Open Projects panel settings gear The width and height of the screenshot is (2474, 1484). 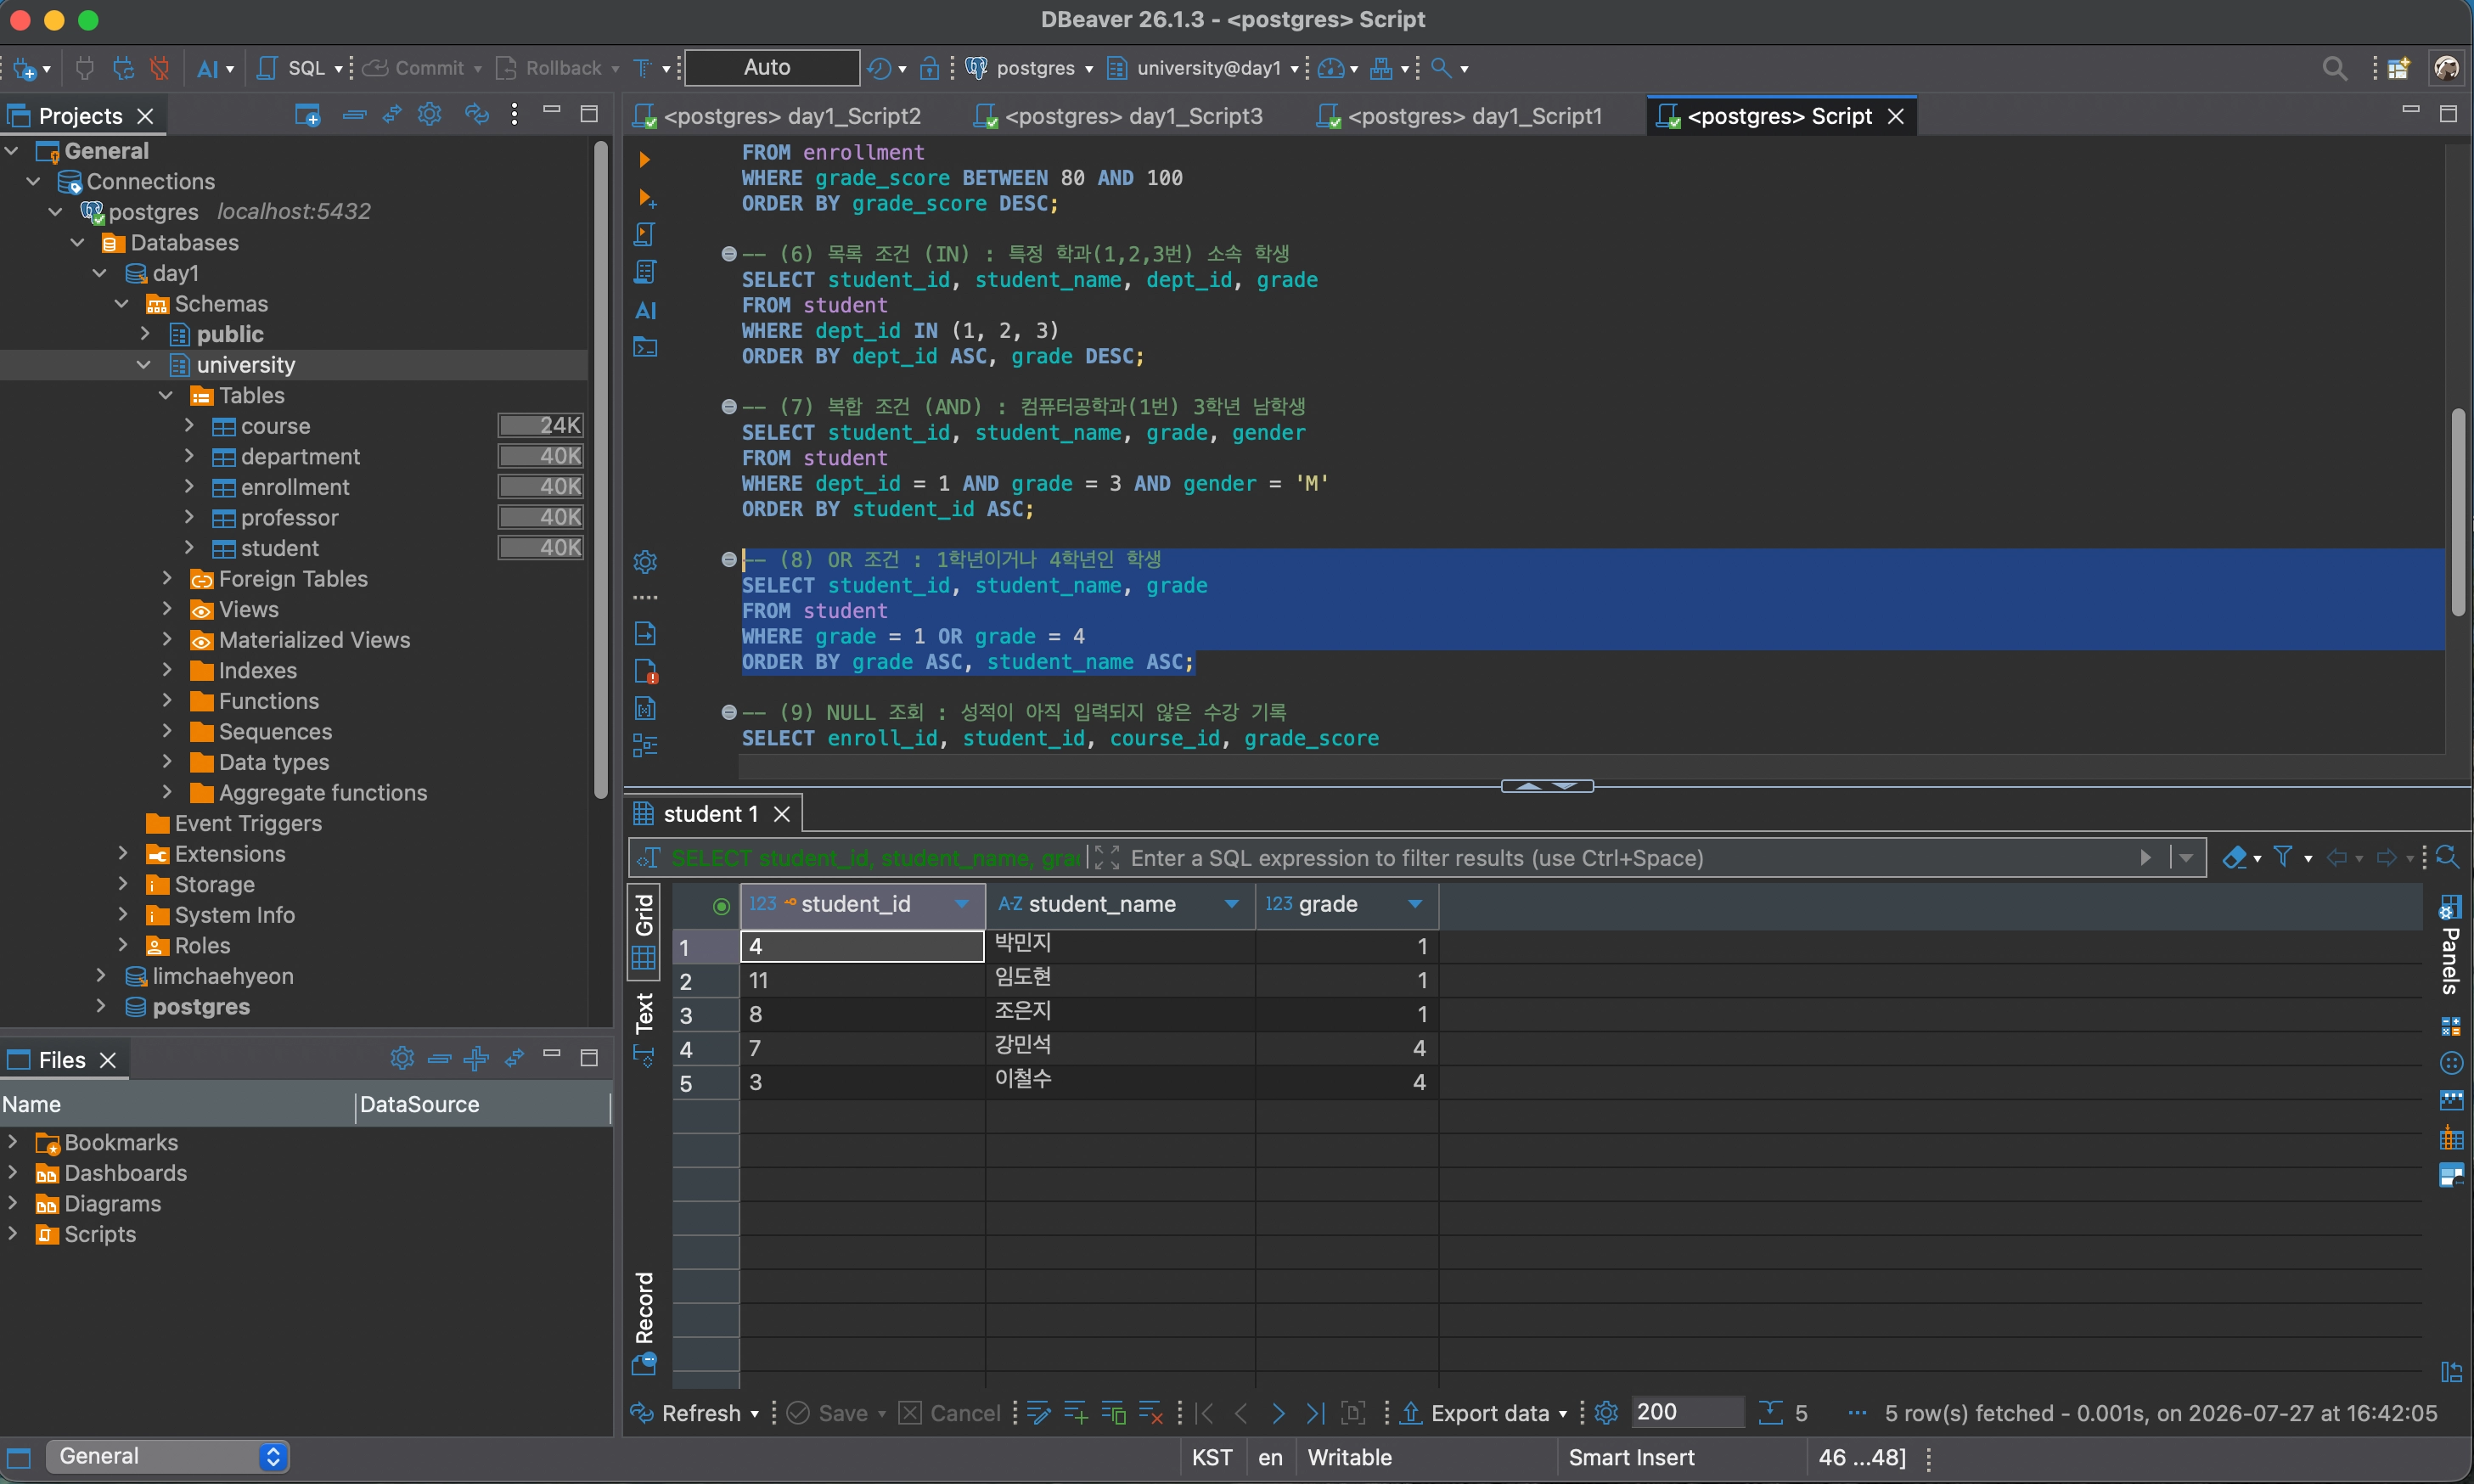click(430, 114)
